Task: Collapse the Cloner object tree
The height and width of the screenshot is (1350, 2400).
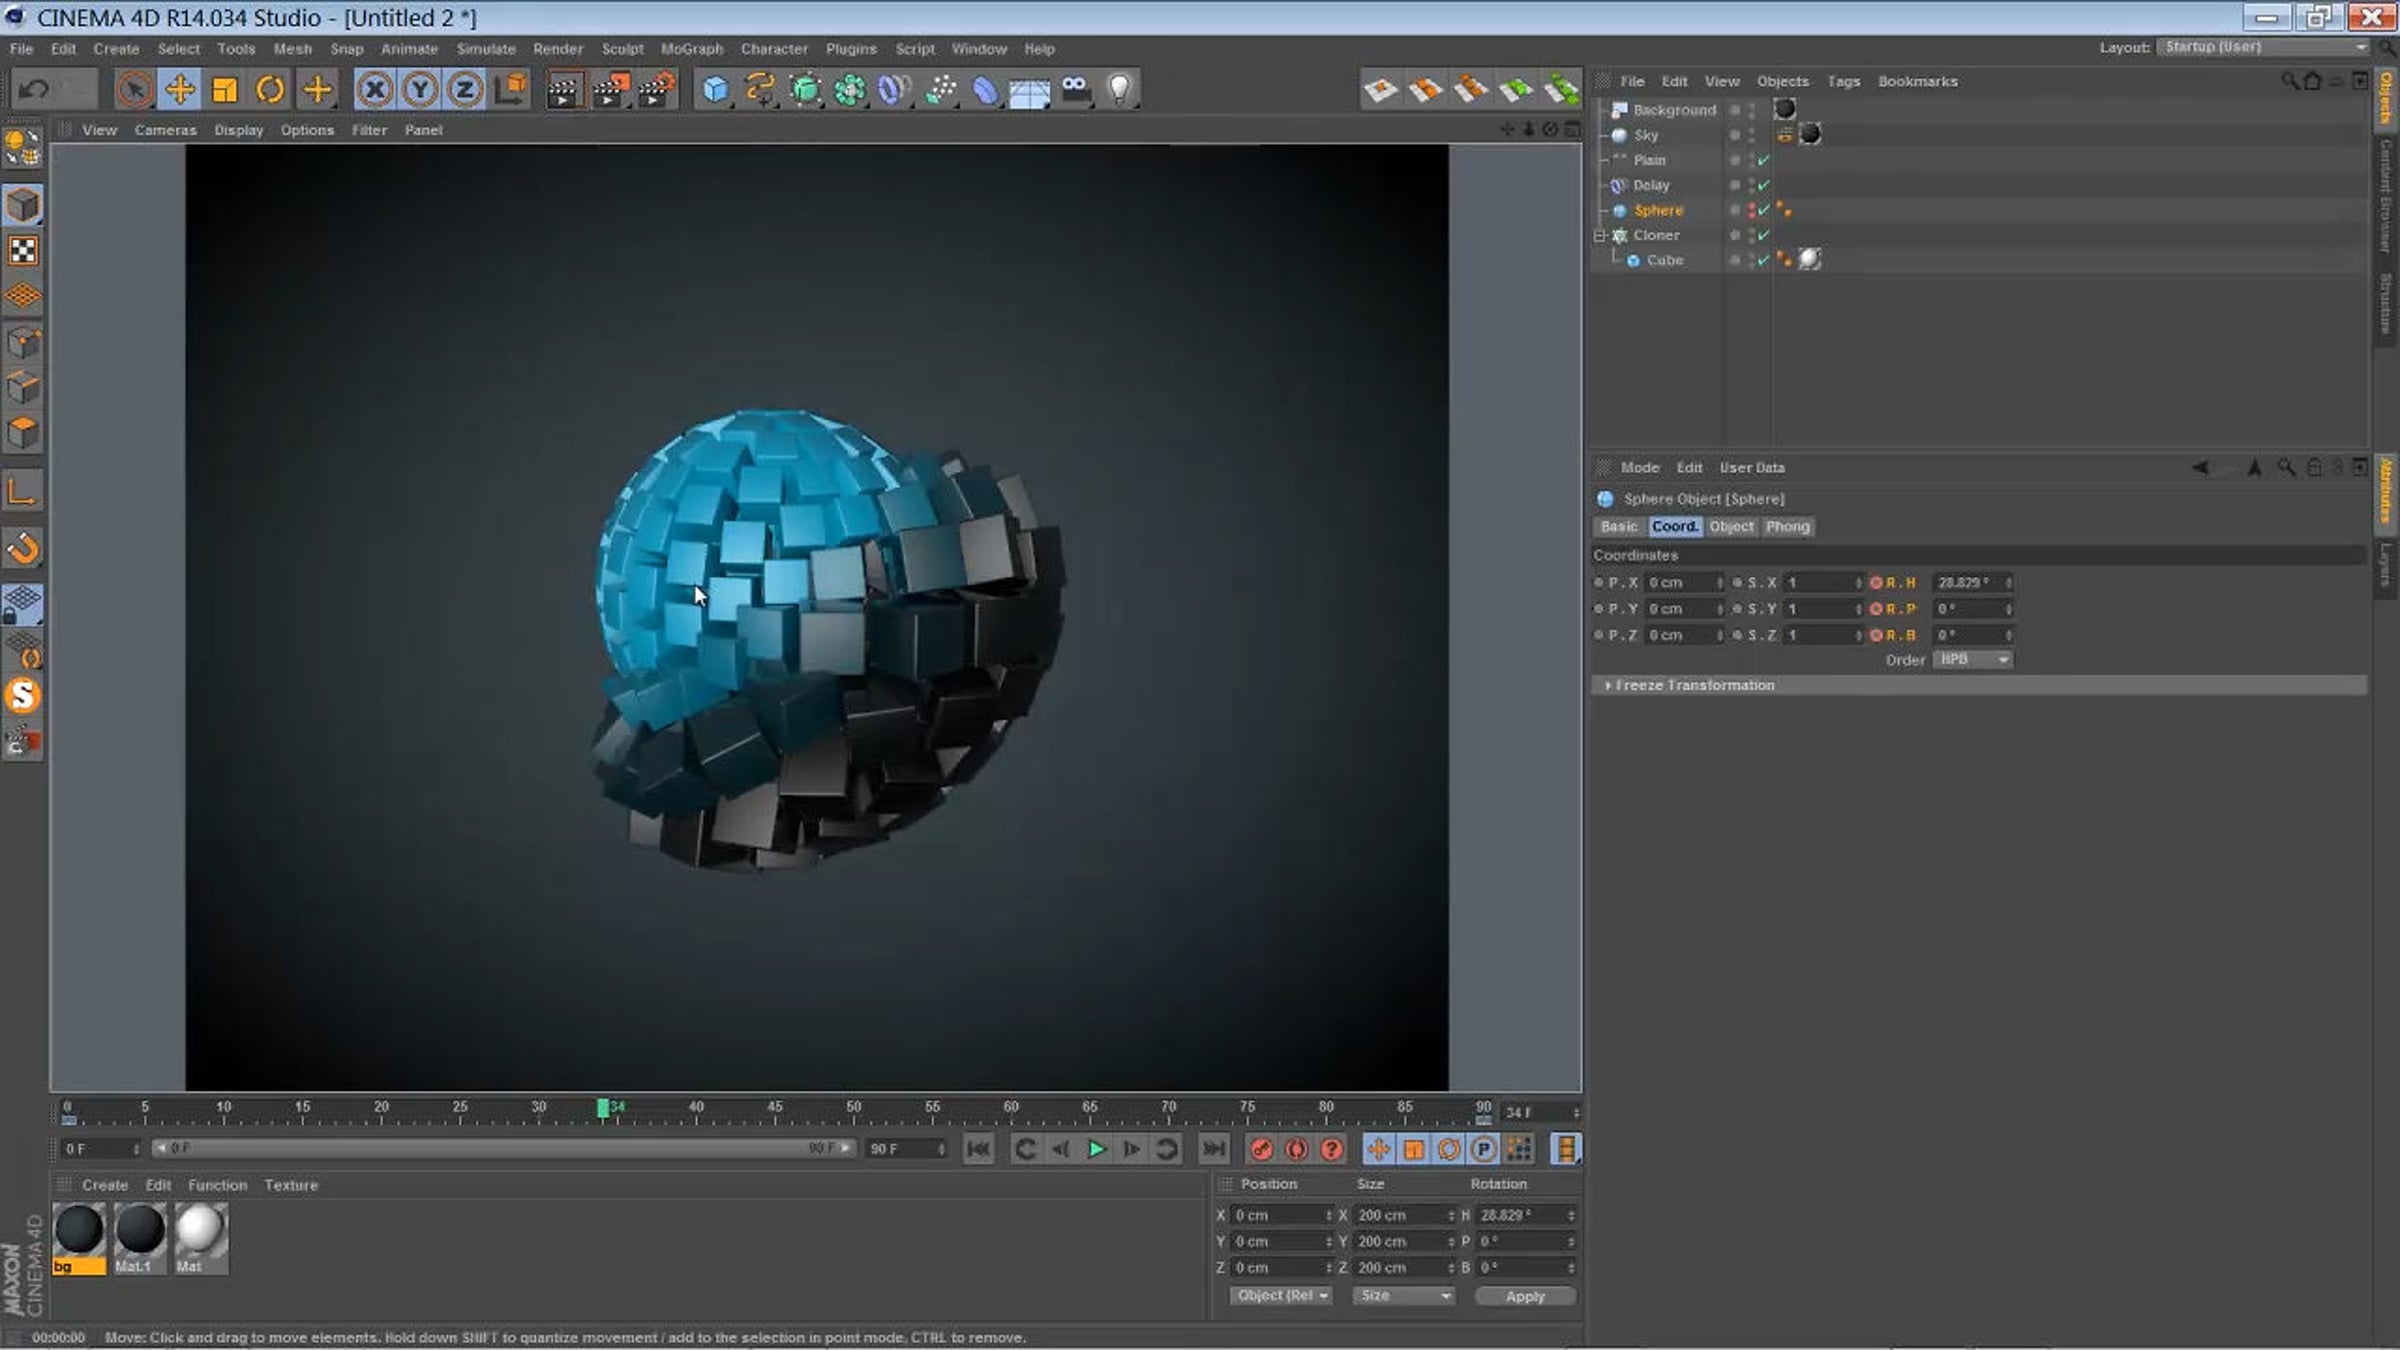Action: click(x=1600, y=235)
